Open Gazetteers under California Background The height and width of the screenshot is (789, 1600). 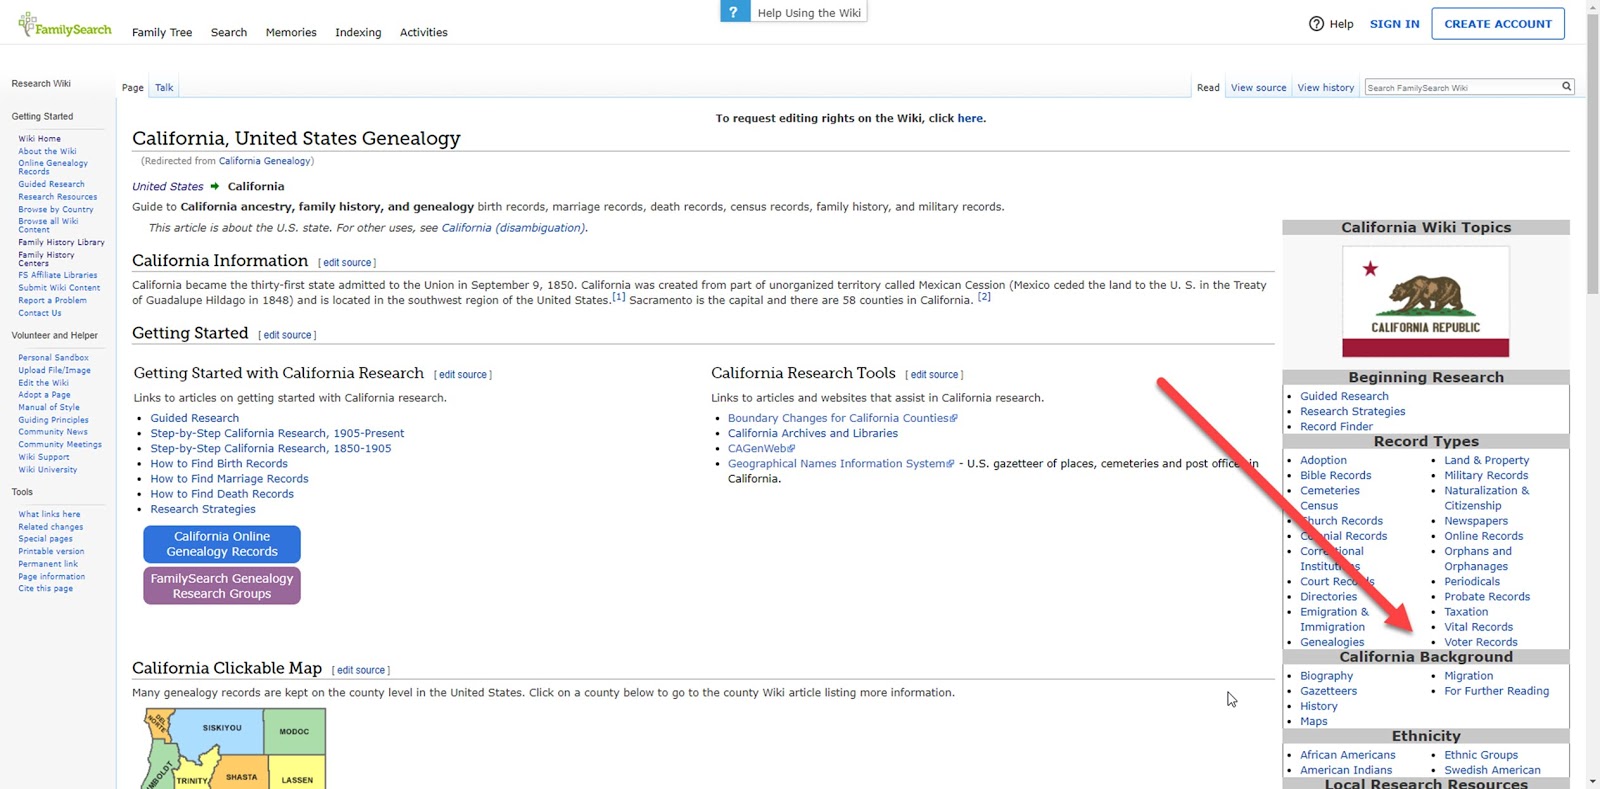point(1328,691)
